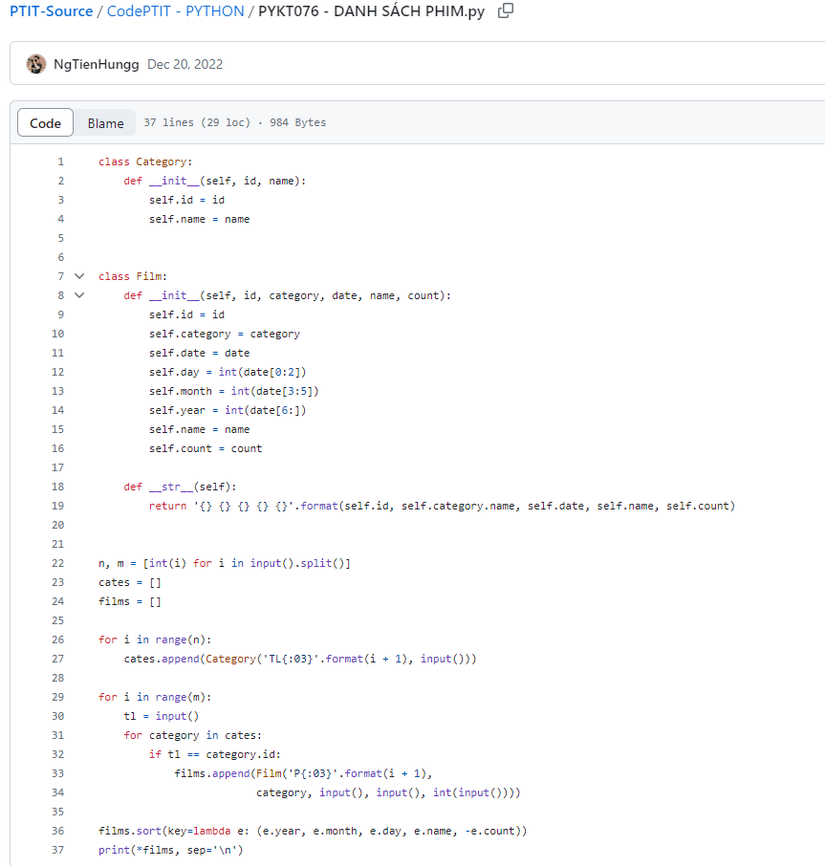Click 'class Category:' code line
Viewport: 825px width, 866px height.
pyautogui.click(x=145, y=162)
